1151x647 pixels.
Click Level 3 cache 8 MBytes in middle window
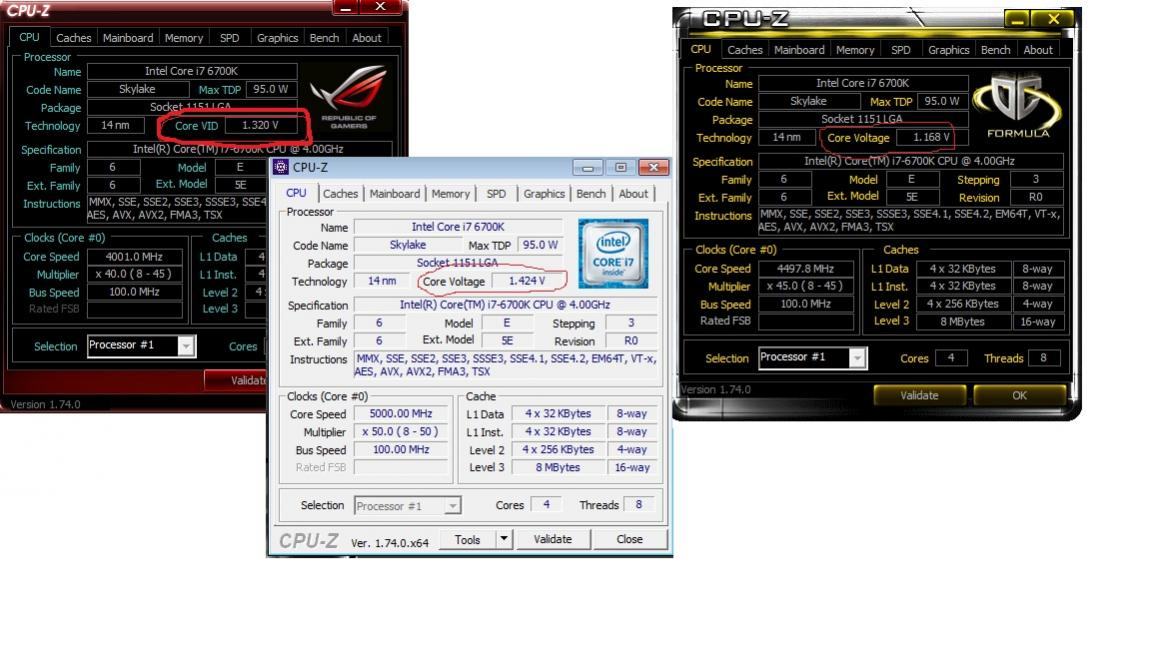pyautogui.click(x=558, y=467)
